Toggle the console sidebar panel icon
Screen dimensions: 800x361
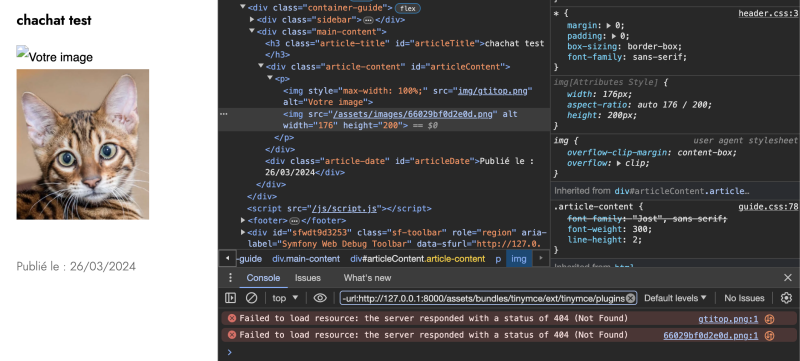pos(231,298)
